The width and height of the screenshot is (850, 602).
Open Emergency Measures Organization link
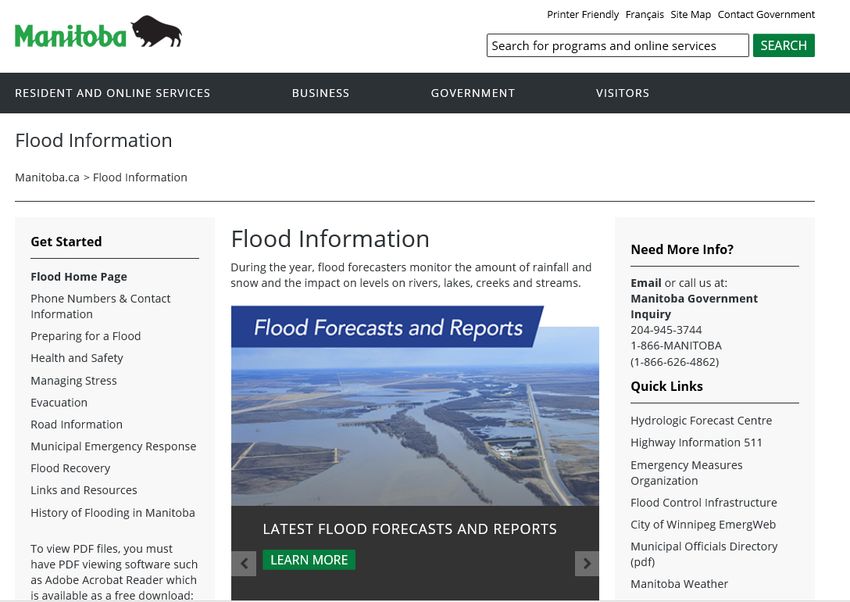click(x=686, y=472)
